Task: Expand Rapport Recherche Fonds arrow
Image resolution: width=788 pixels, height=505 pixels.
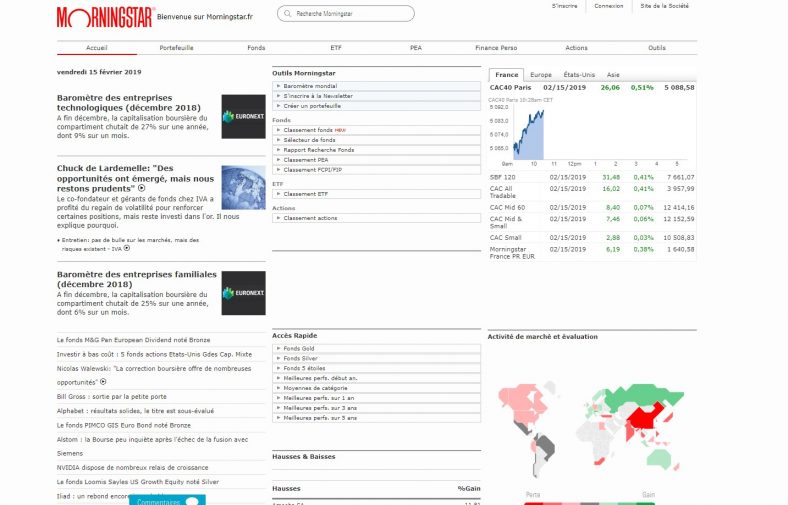Action: point(278,150)
